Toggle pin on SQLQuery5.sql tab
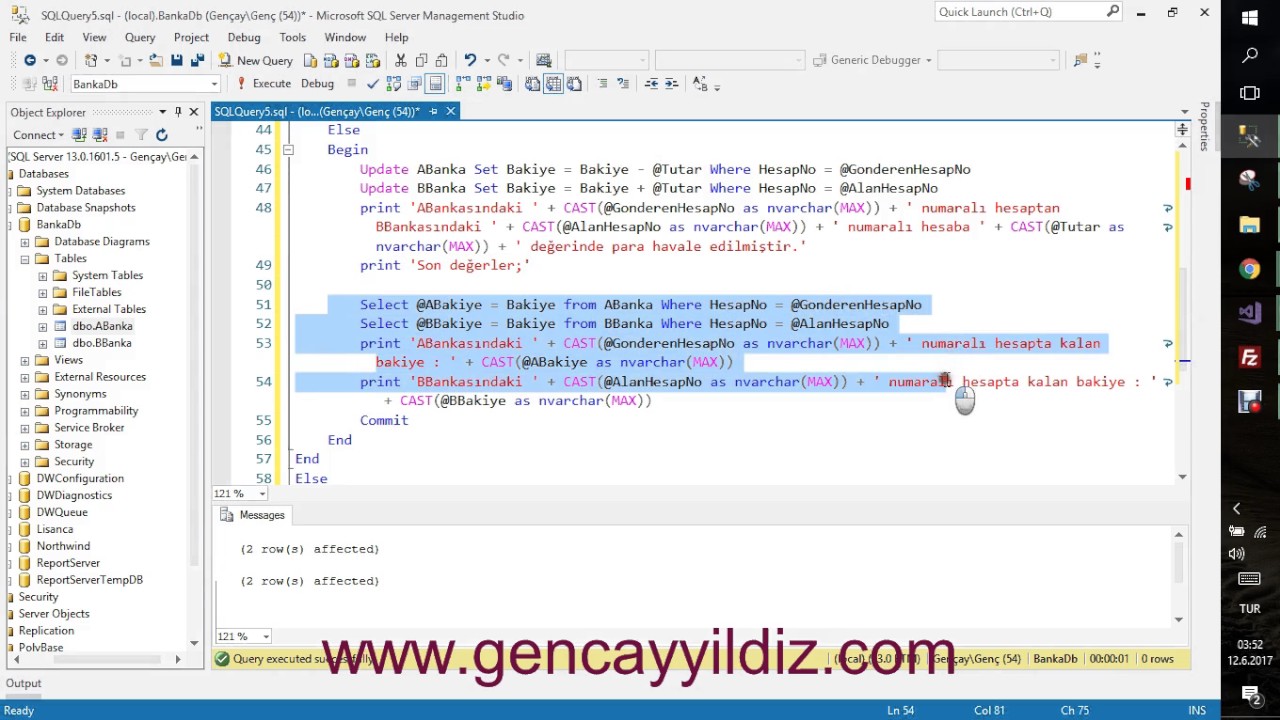This screenshot has height=720, width=1280. pyautogui.click(x=433, y=111)
